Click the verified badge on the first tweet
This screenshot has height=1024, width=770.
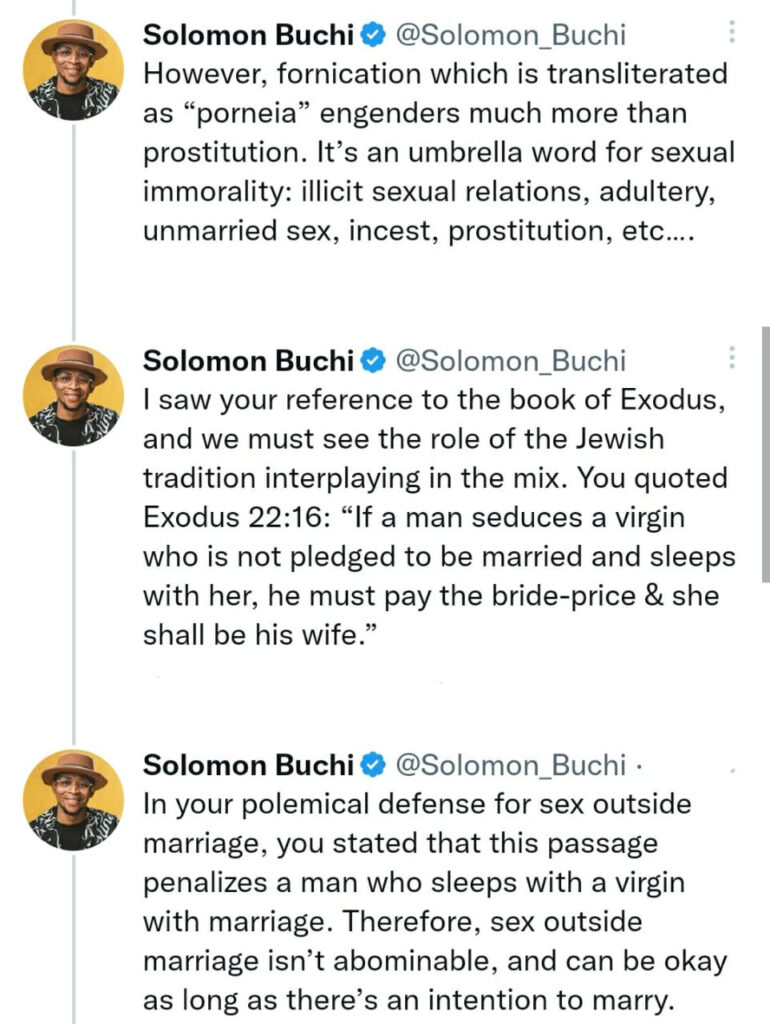[374, 35]
